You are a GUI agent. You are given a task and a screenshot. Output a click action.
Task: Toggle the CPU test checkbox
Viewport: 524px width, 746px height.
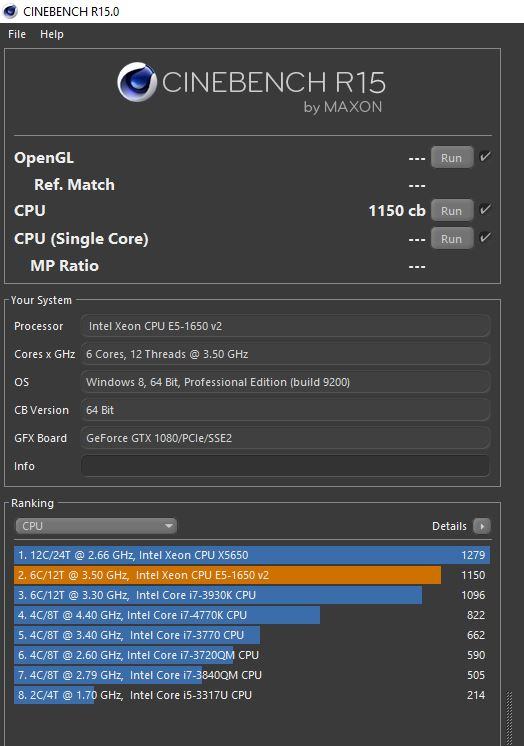[485, 209]
